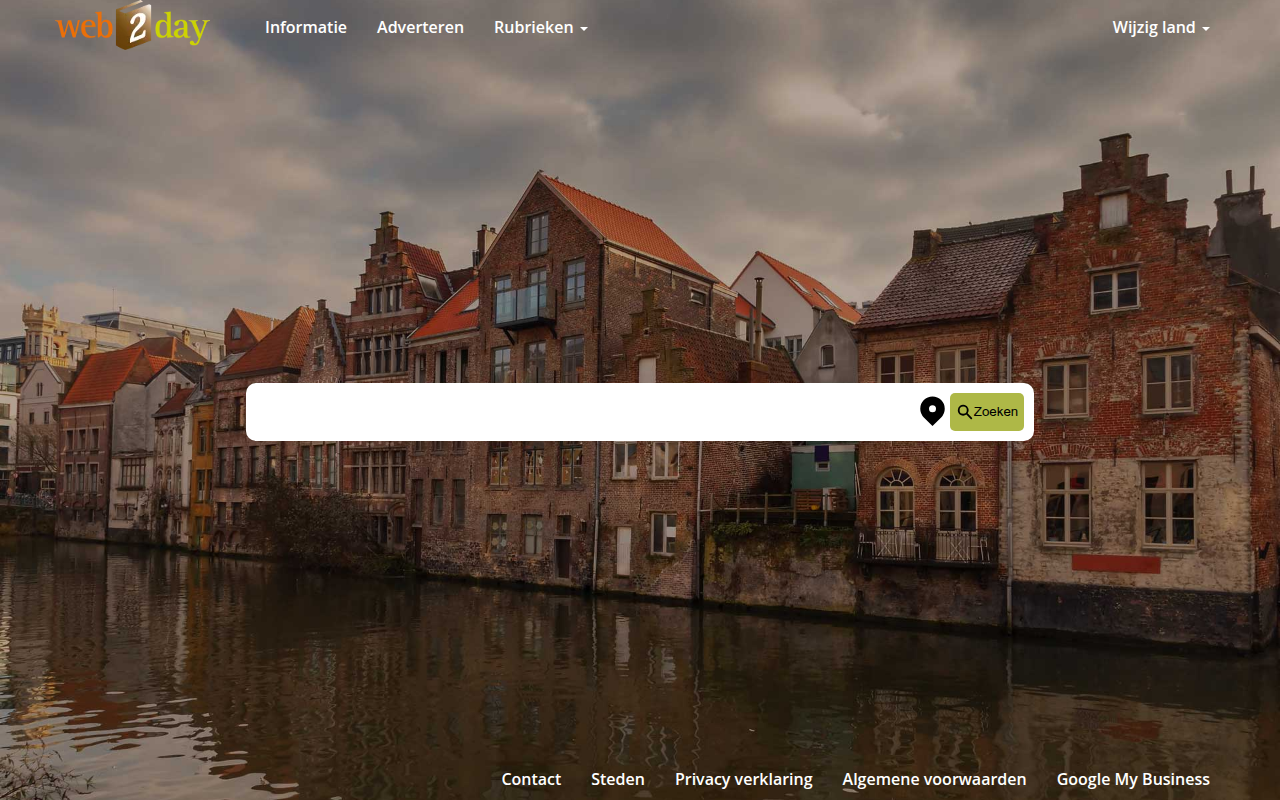1280x800 pixels.
Task: Open the Google My Business link
Action: [1133, 779]
